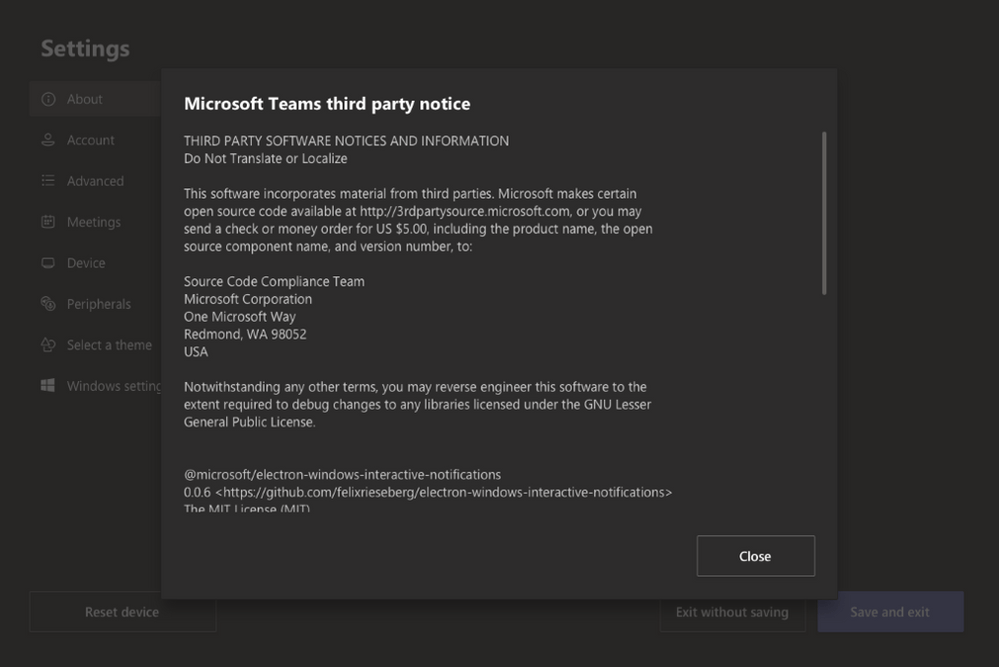Click the person icon next to Account
999x667 pixels.
(48, 140)
